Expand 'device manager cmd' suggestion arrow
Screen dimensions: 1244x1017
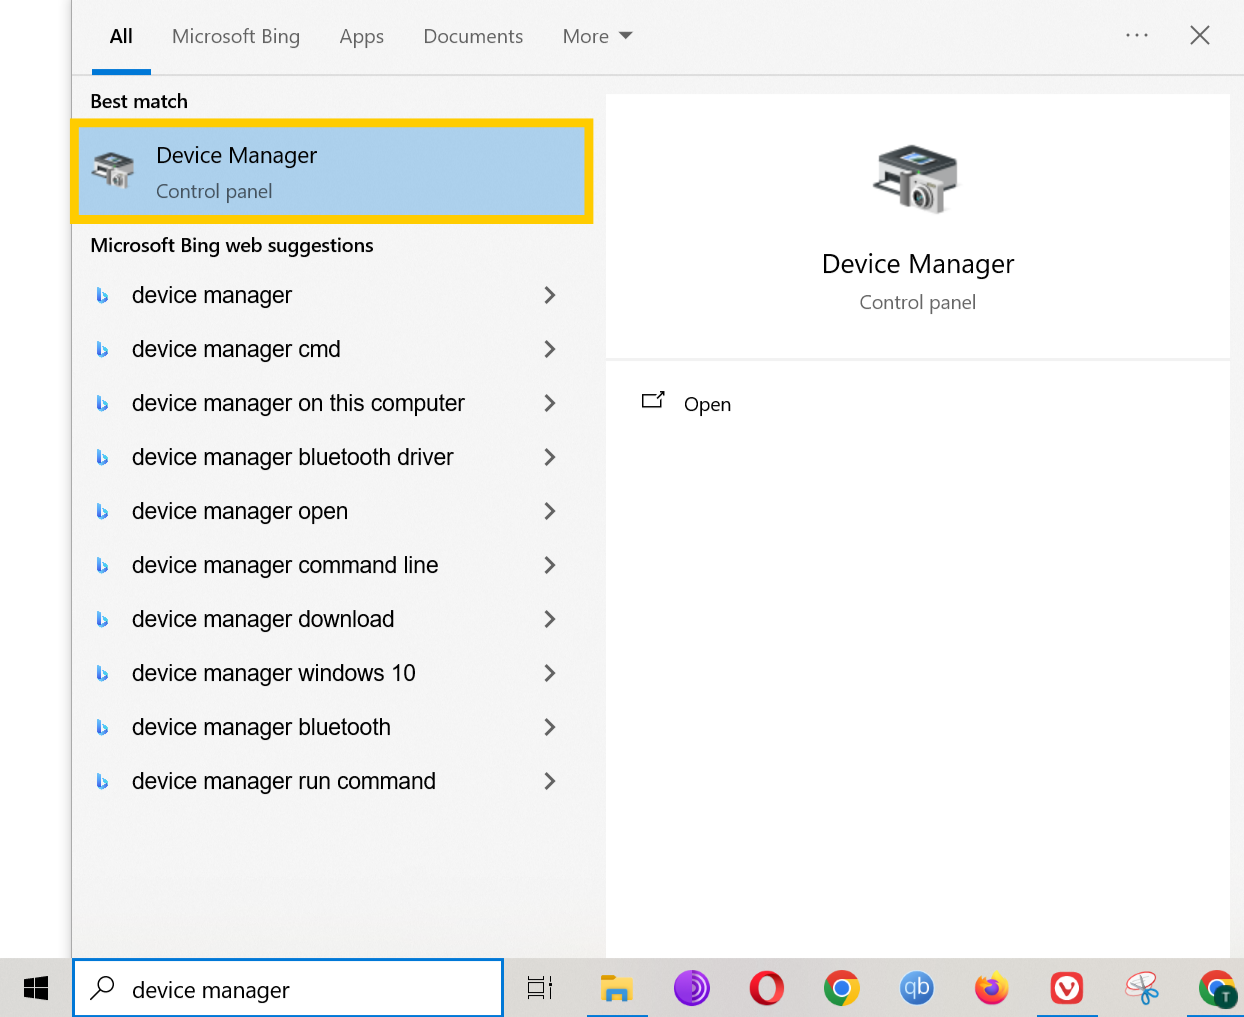[549, 349]
